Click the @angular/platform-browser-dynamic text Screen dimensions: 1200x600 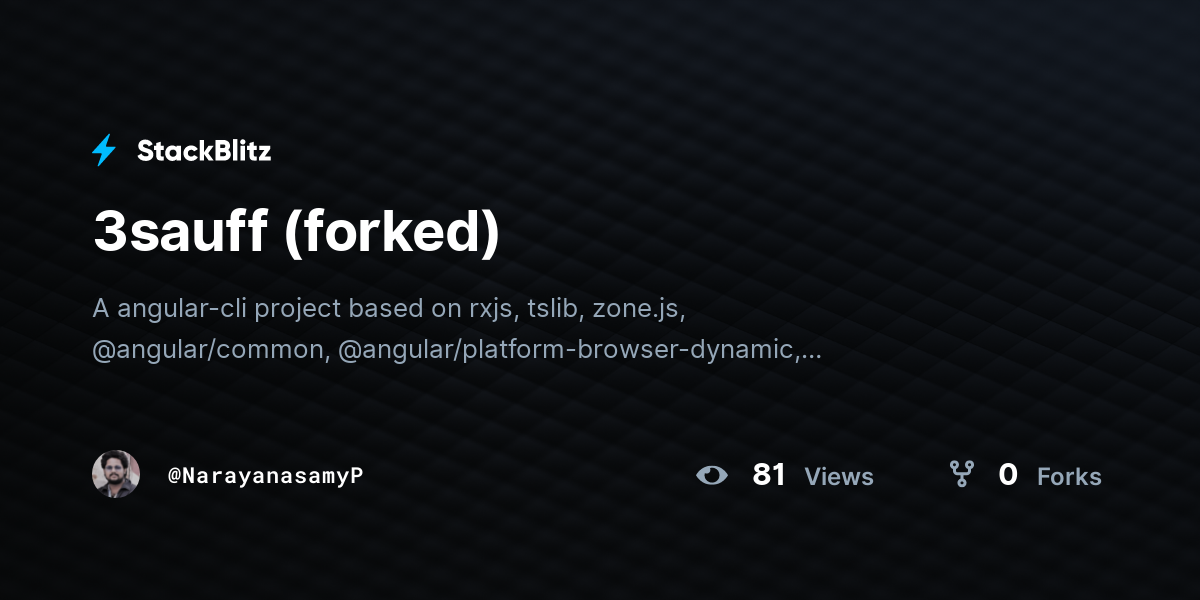click(569, 351)
